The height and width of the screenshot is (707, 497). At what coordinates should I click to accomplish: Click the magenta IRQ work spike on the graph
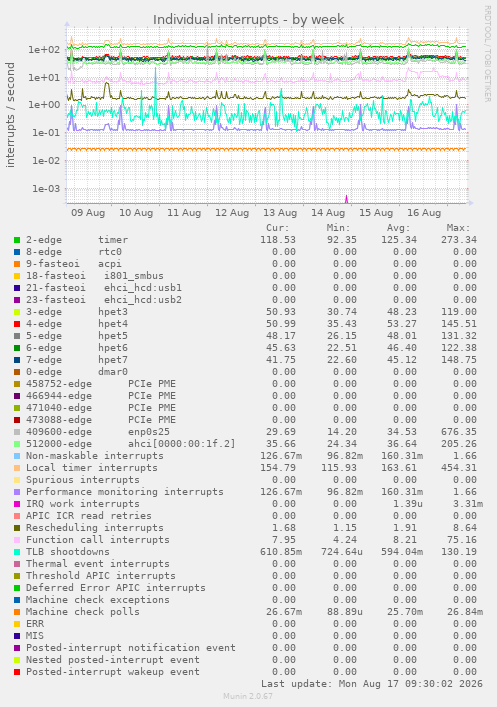(x=346, y=199)
